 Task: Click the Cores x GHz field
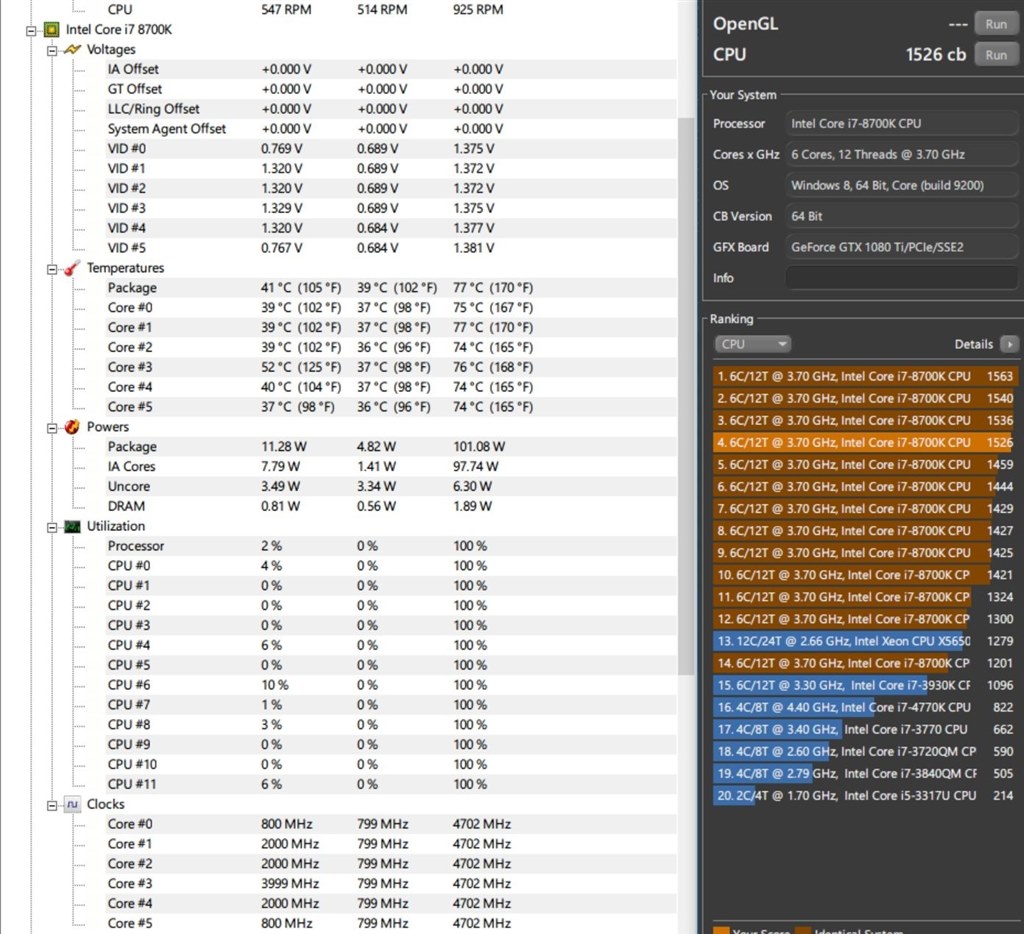[x=901, y=155]
